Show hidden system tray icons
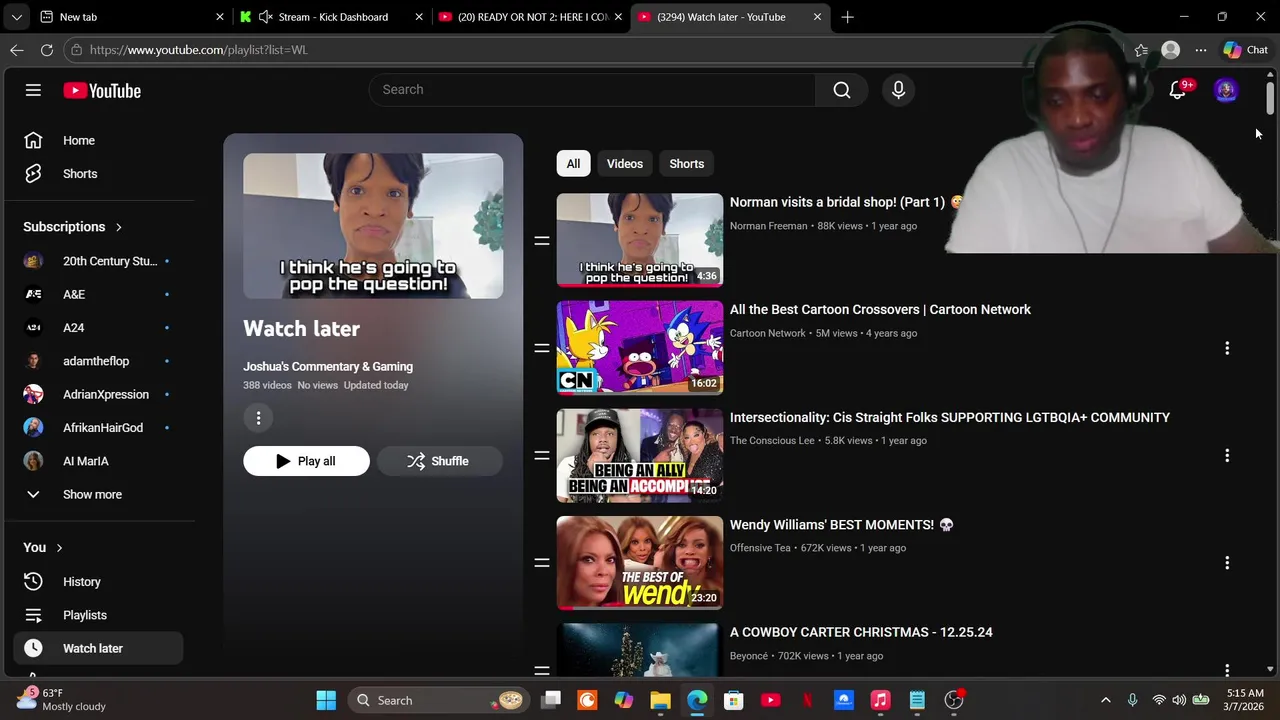 pos(1105,700)
